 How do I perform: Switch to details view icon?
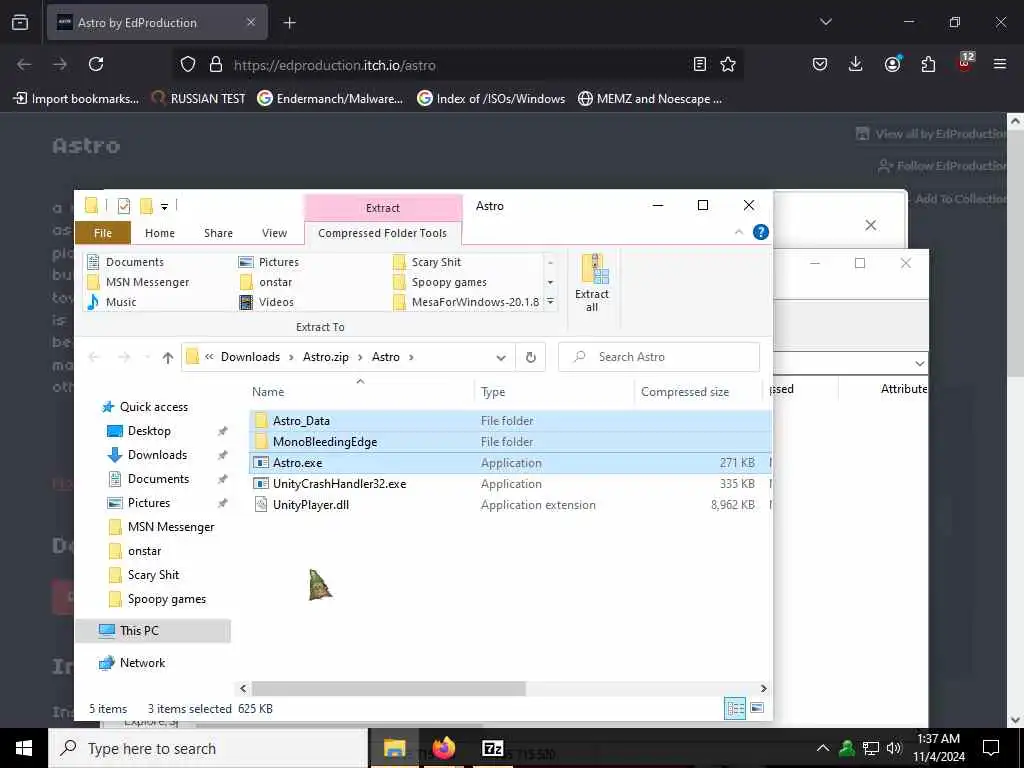735,708
